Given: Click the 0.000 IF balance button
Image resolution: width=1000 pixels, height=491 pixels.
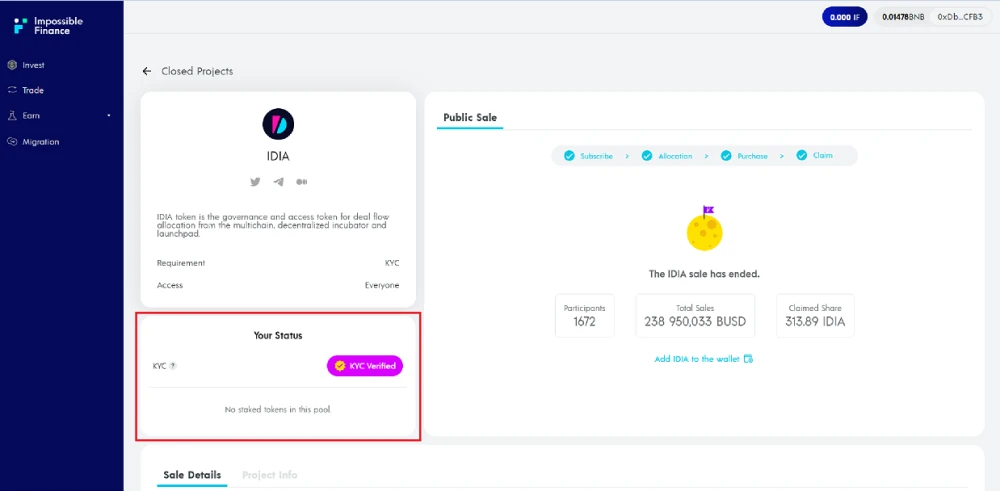Looking at the screenshot, I should [844, 17].
